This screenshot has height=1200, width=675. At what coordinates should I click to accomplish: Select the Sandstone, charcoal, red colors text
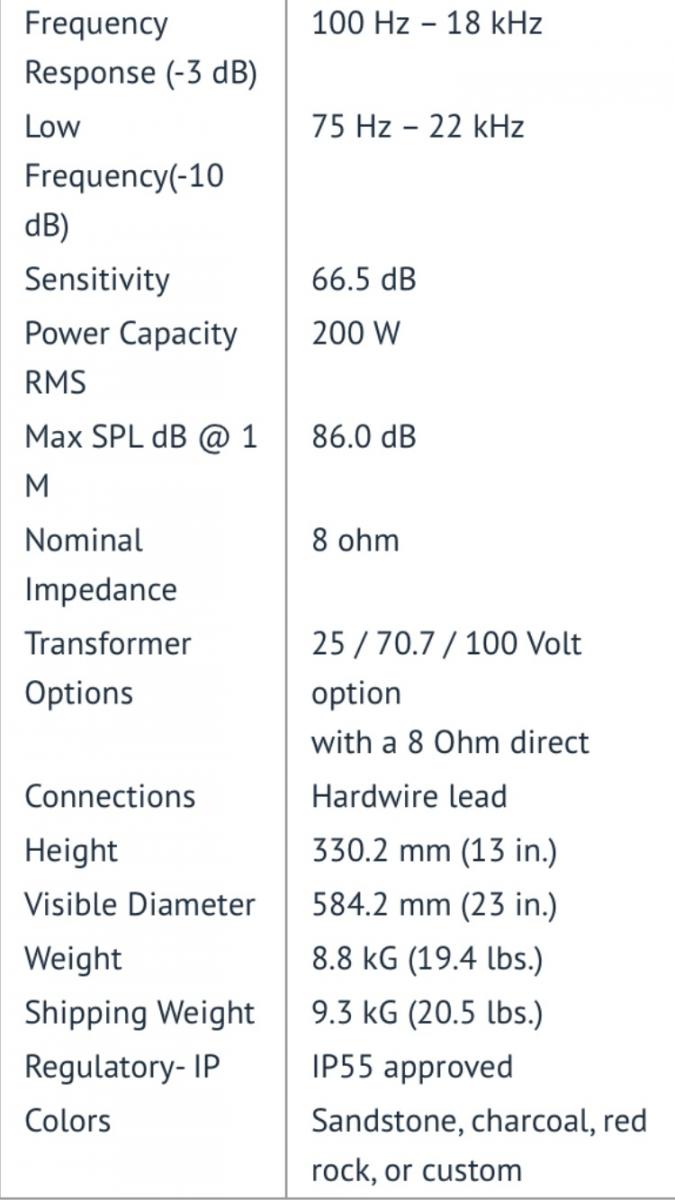tap(479, 1121)
